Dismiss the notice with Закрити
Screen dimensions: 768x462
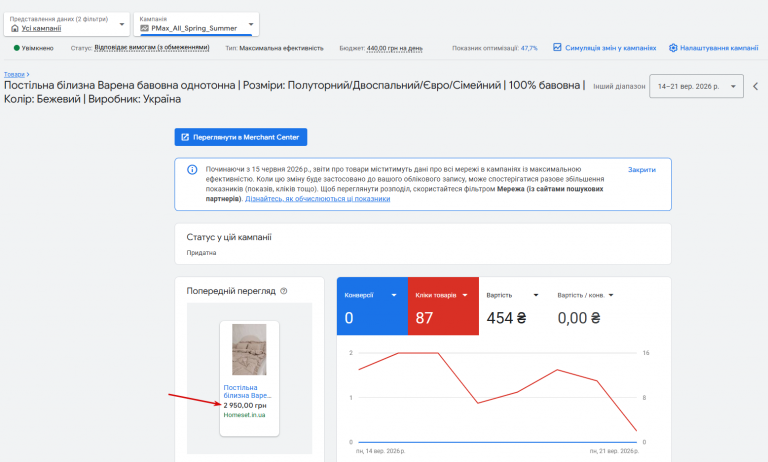[x=642, y=170]
